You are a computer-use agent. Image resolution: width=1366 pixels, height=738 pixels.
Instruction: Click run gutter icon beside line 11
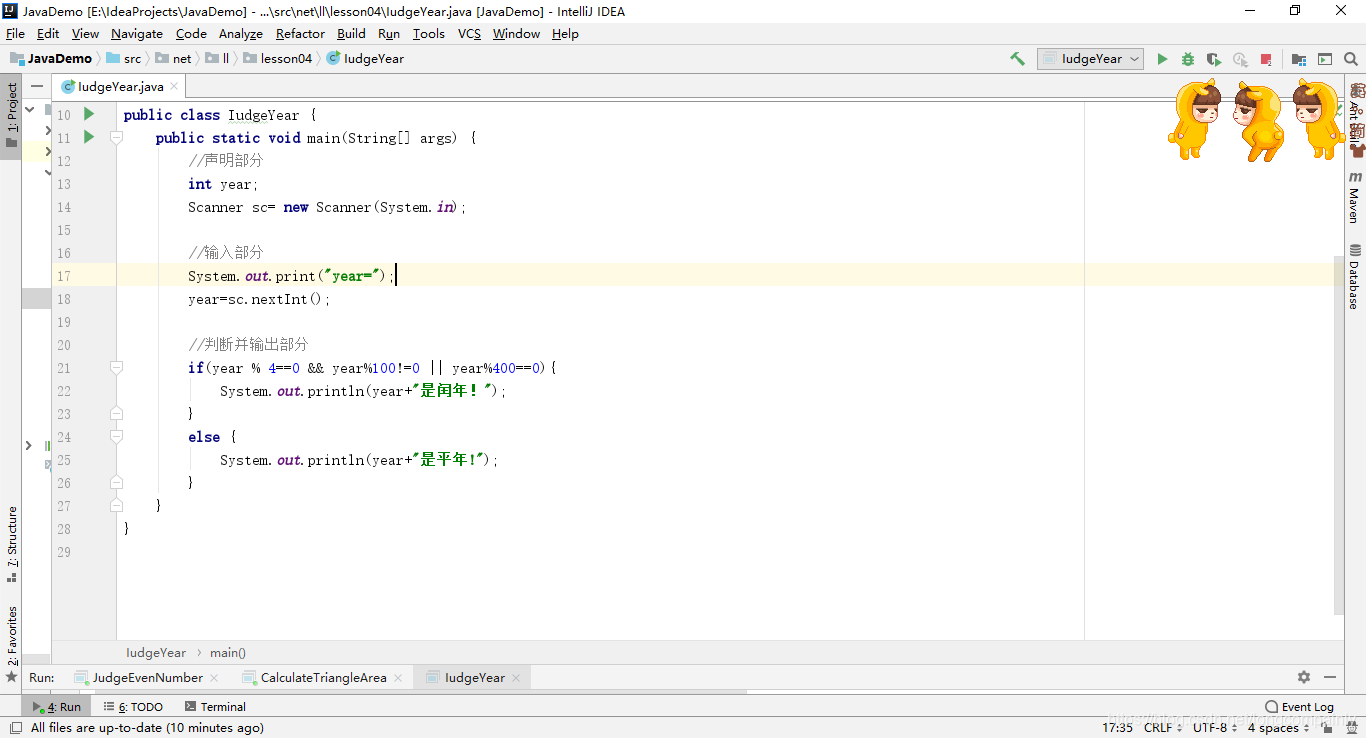[x=89, y=137]
